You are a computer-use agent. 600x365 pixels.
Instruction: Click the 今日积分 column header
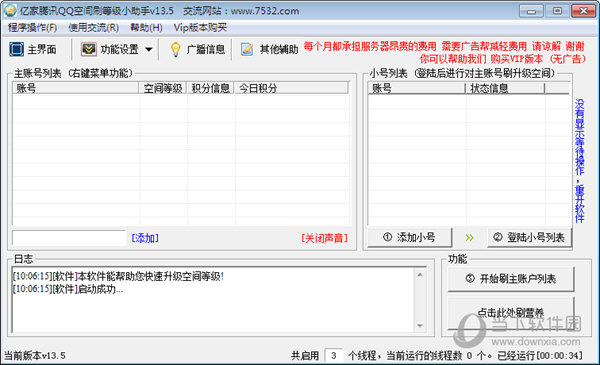[292, 88]
